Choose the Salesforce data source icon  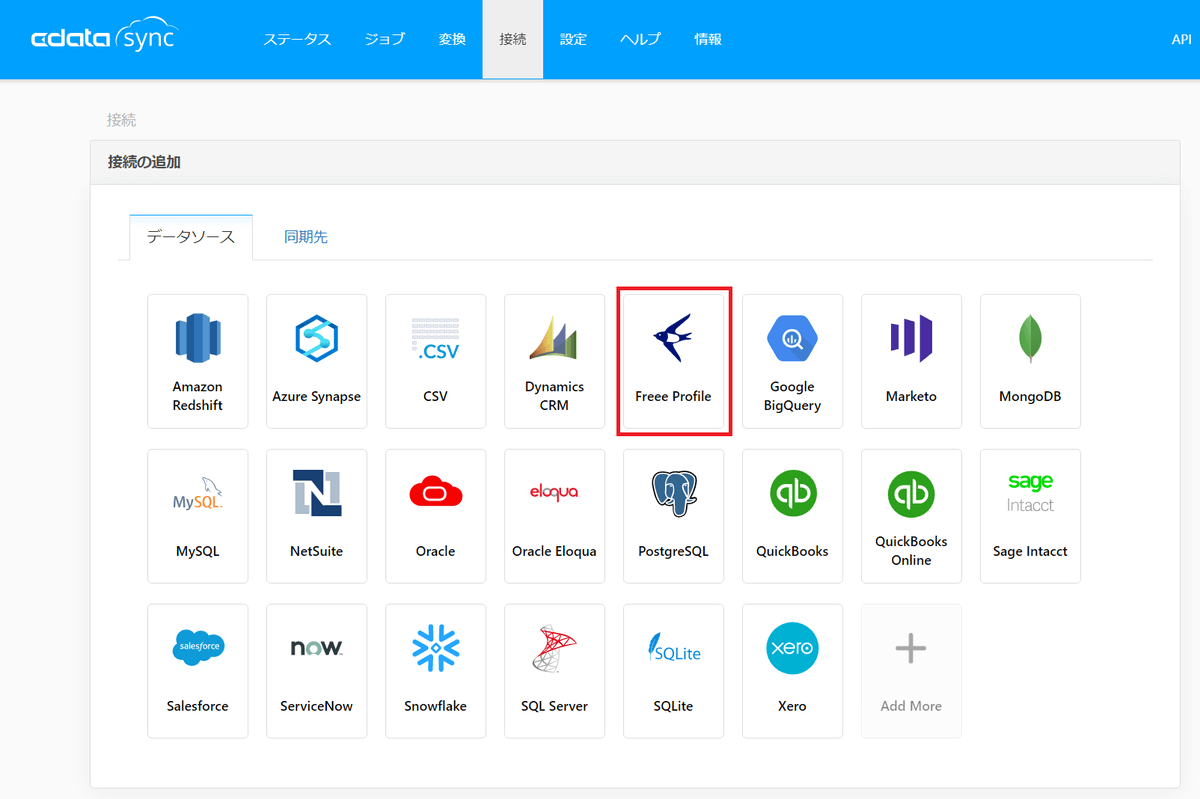point(197,670)
